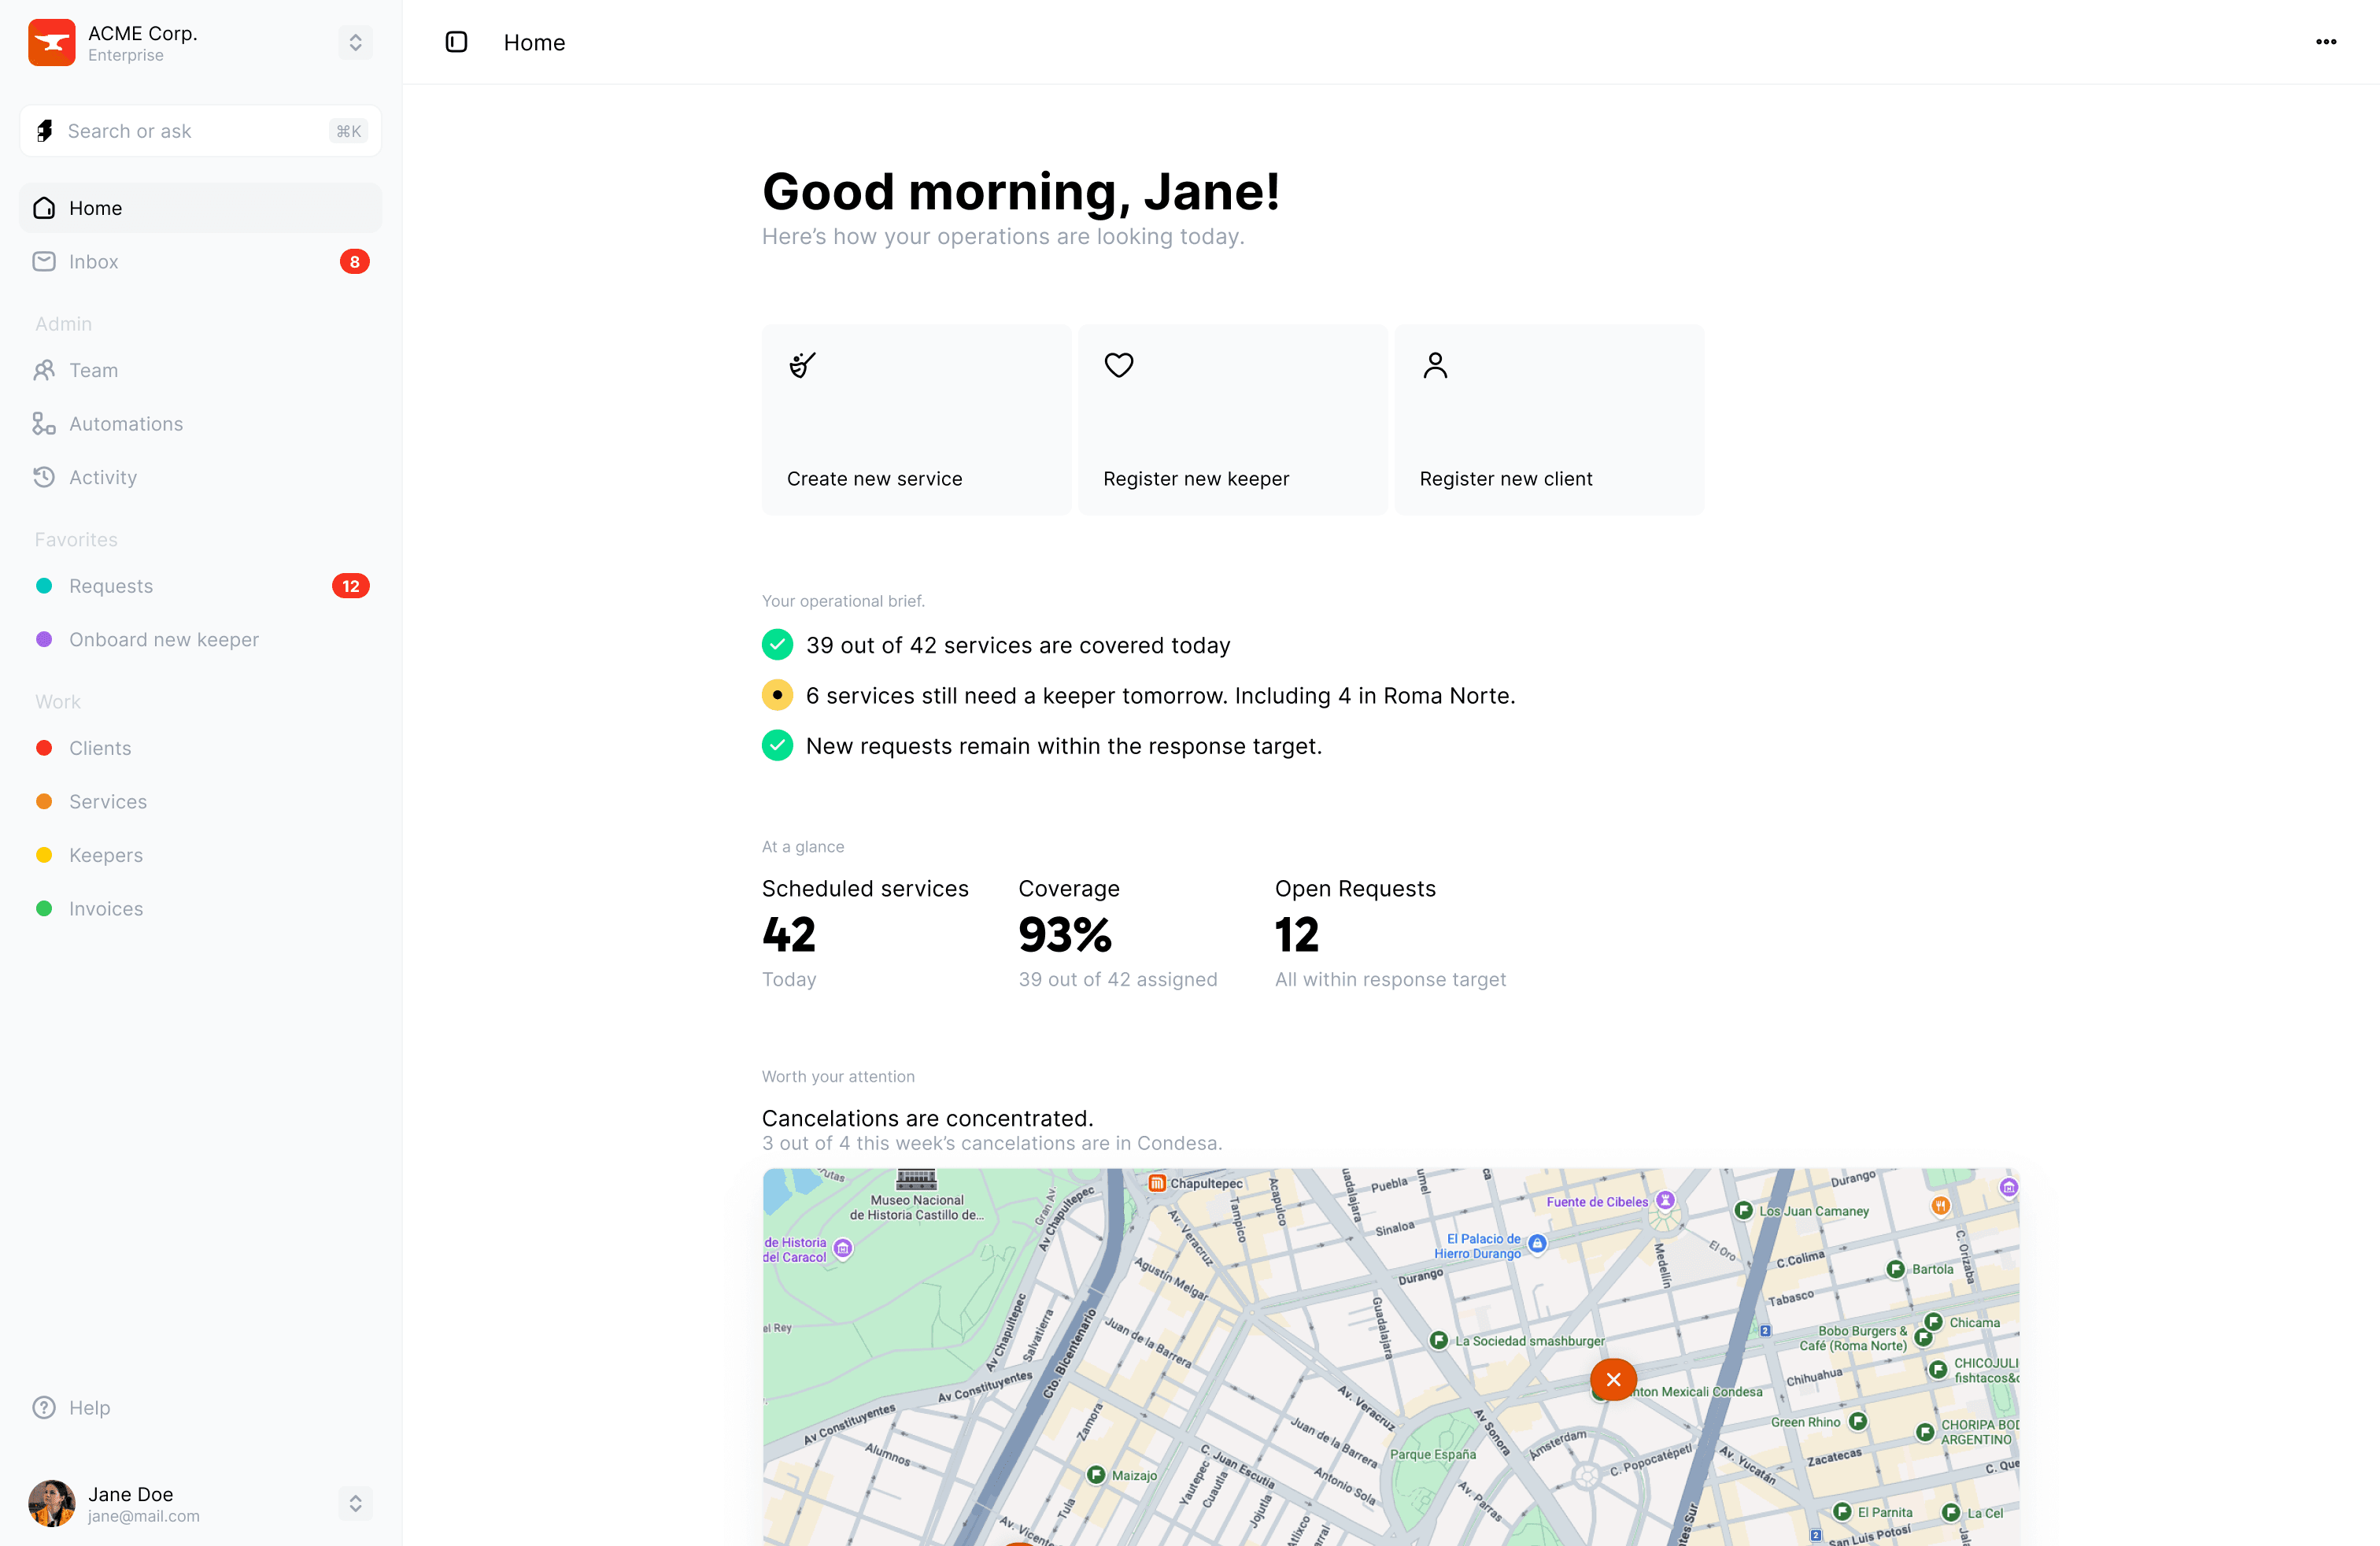
Task: Click green check beside new requests line
Action: (777, 745)
